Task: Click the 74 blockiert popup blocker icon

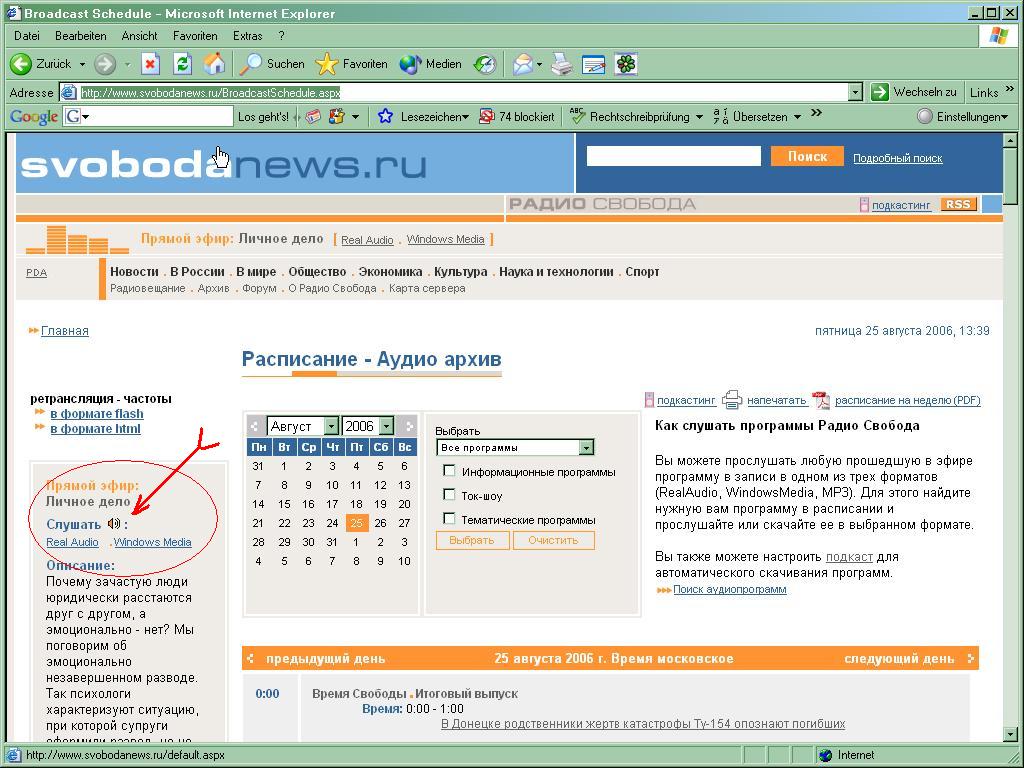Action: (x=487, y=117)
